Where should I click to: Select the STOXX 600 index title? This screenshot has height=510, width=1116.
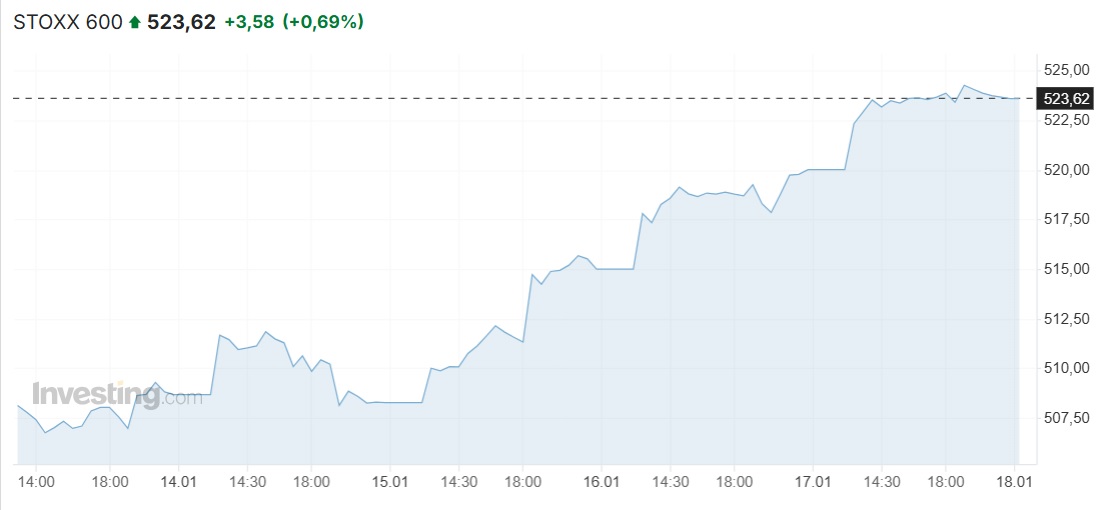point(67,22)
